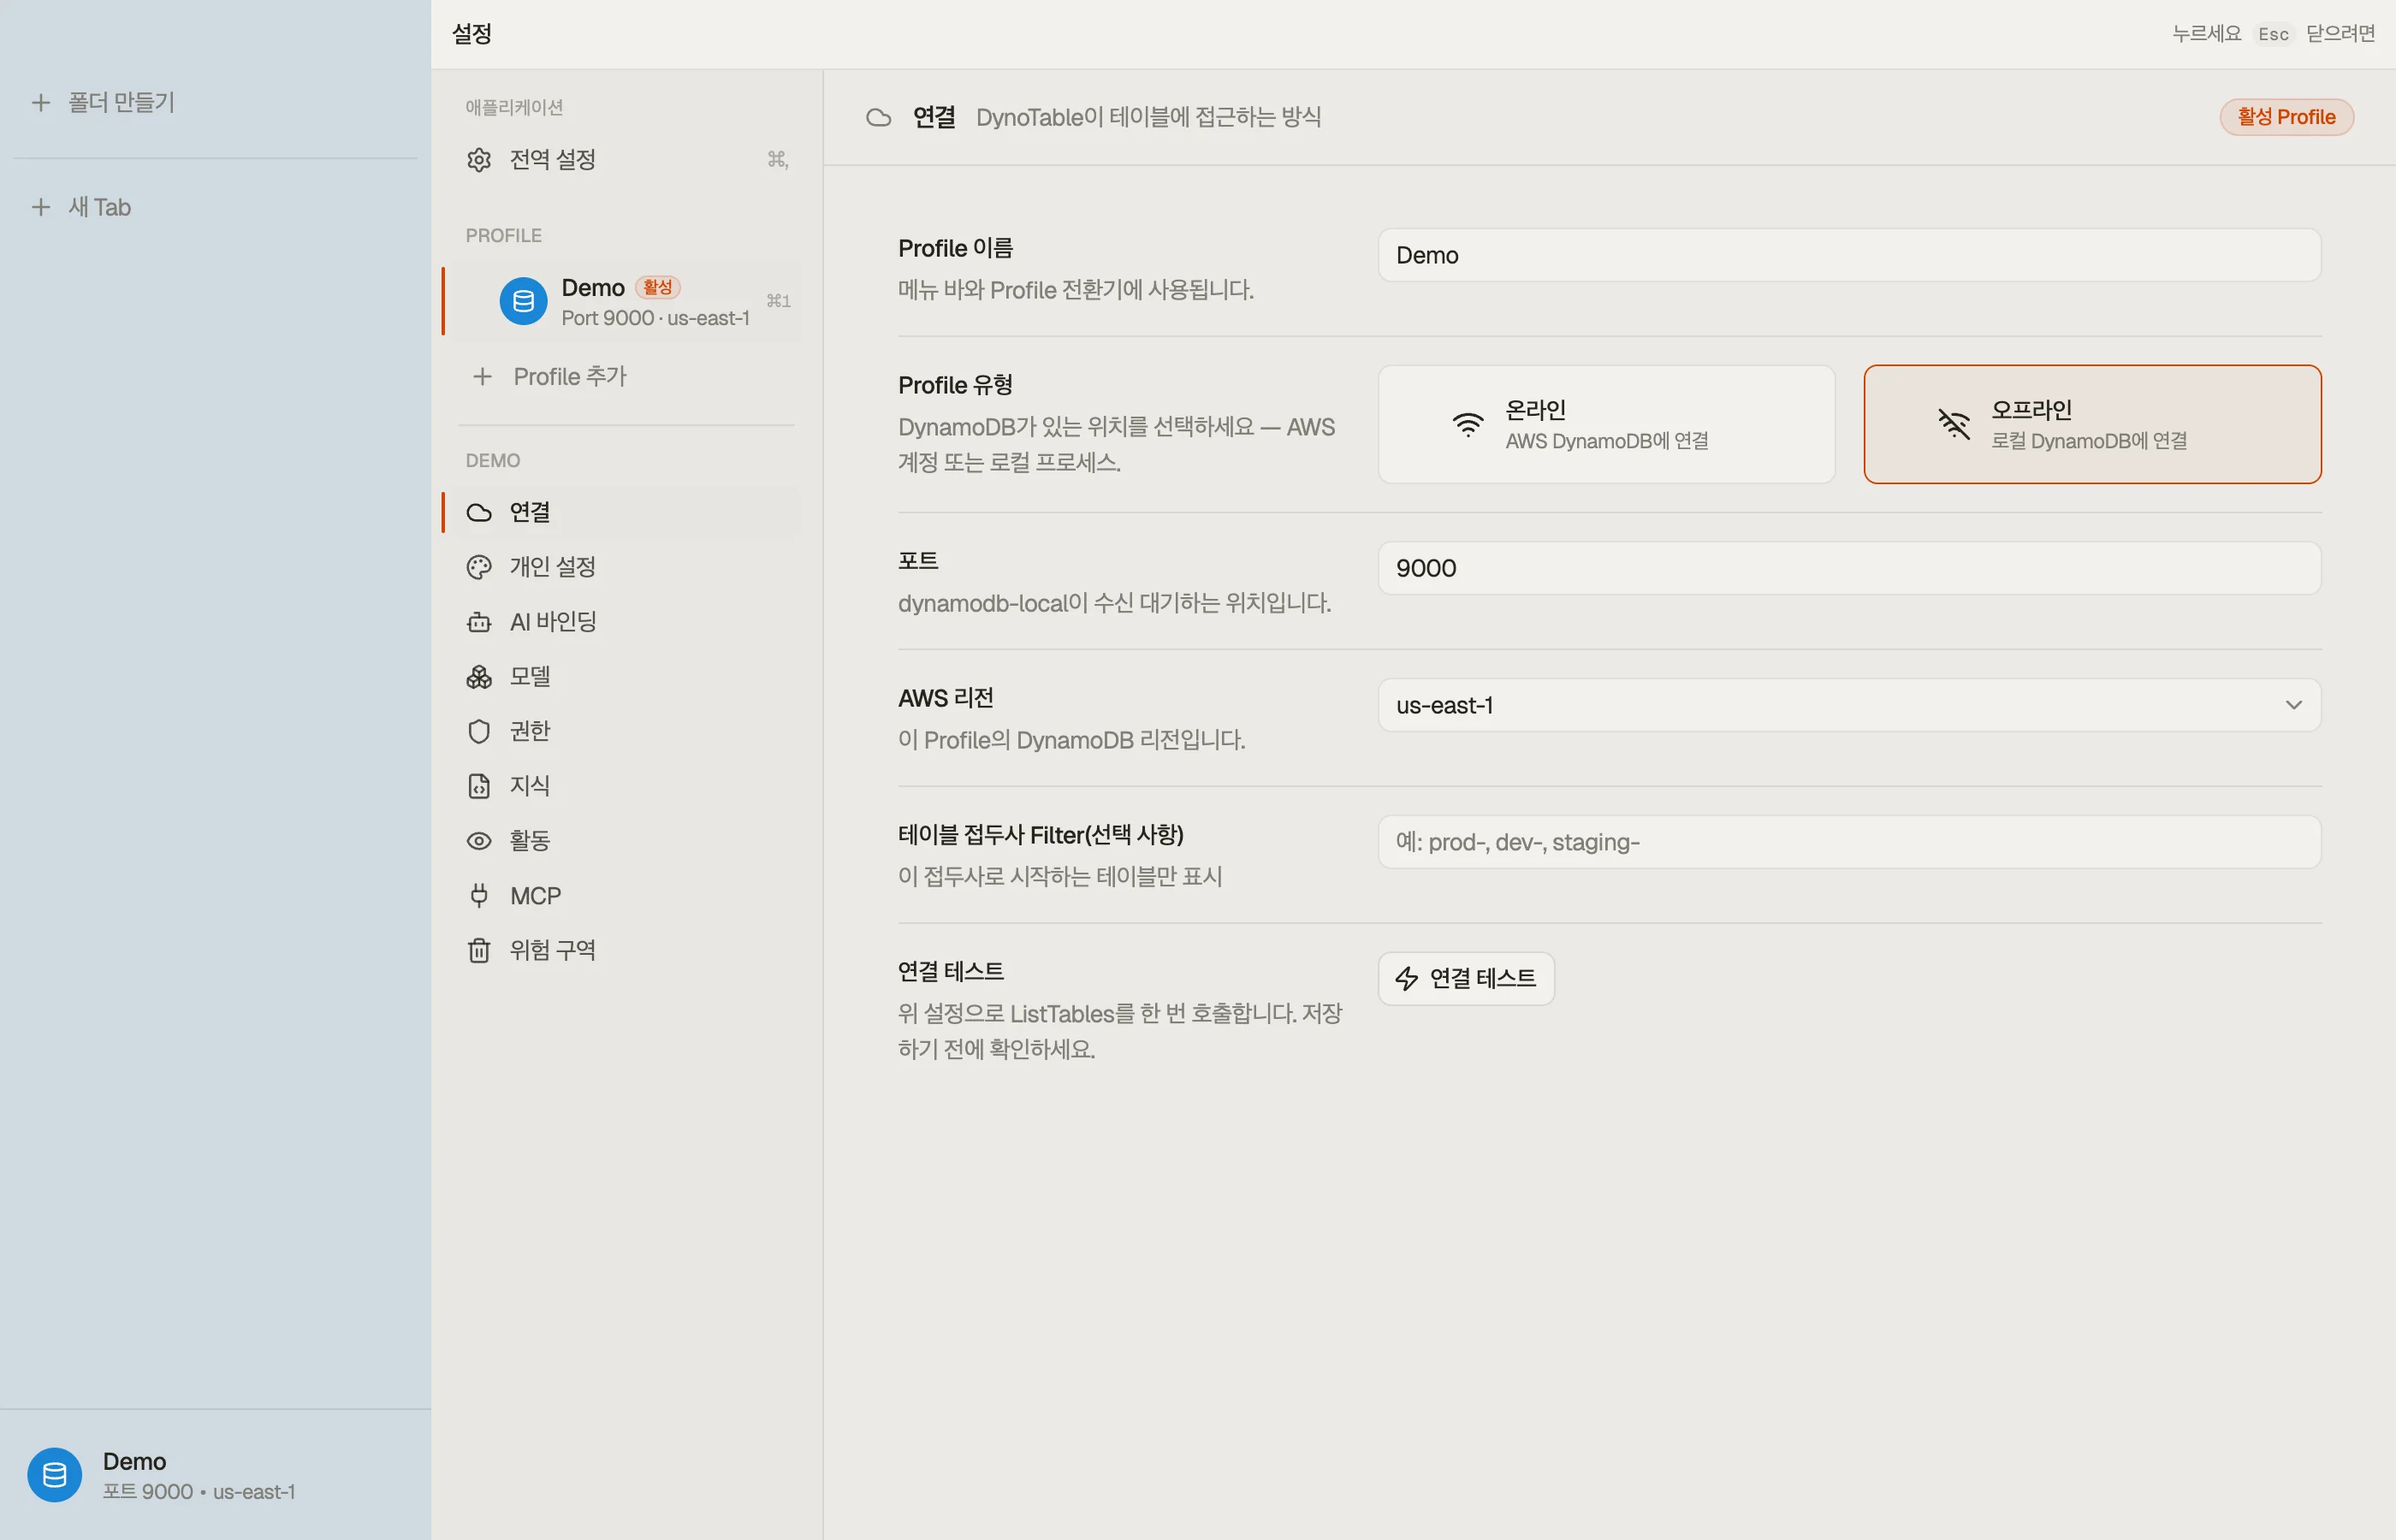2396x1540 pixels.
Task: Switch to the 모델 section
Action: pyautogui.click(x=626, y=677)
